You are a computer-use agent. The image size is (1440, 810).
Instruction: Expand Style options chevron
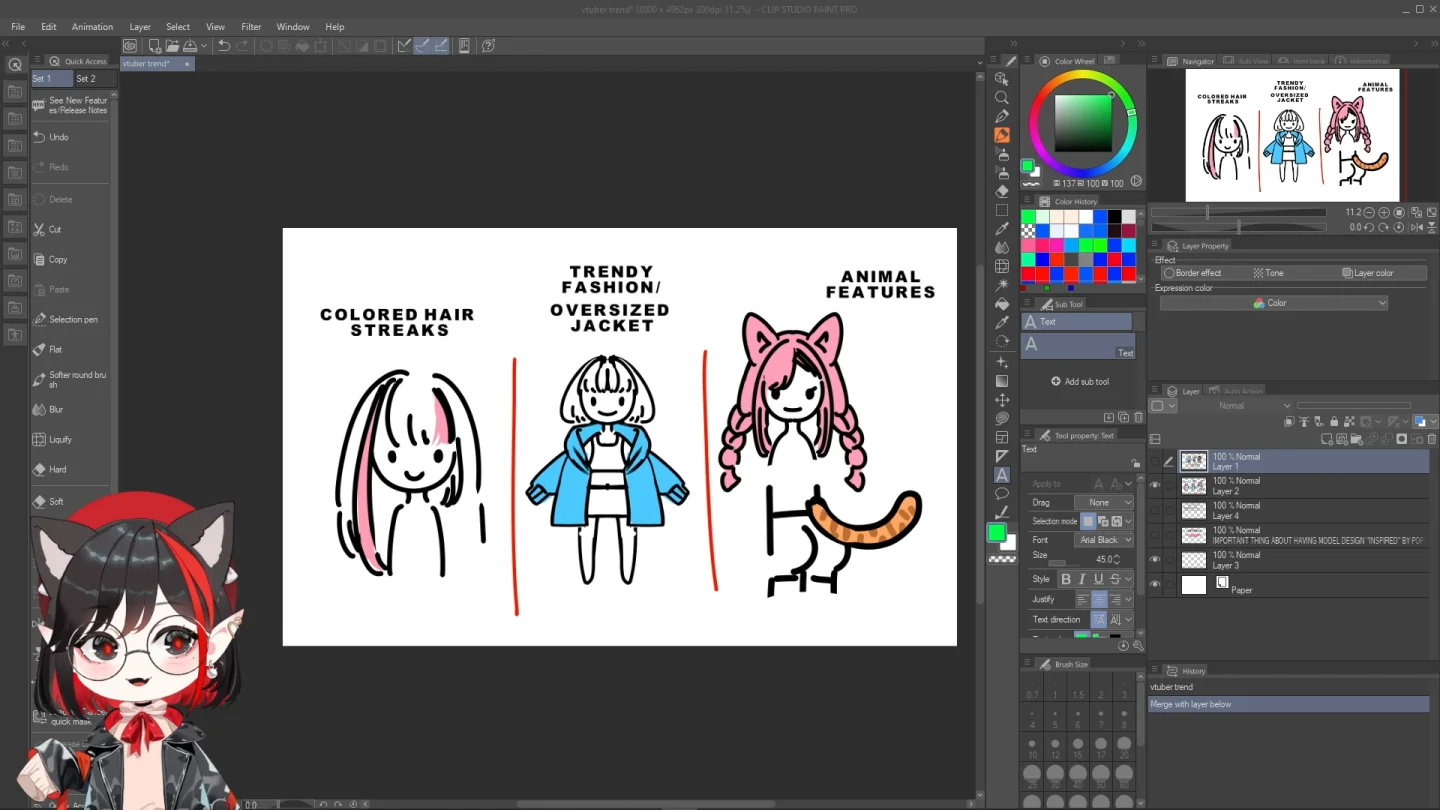1128,579
